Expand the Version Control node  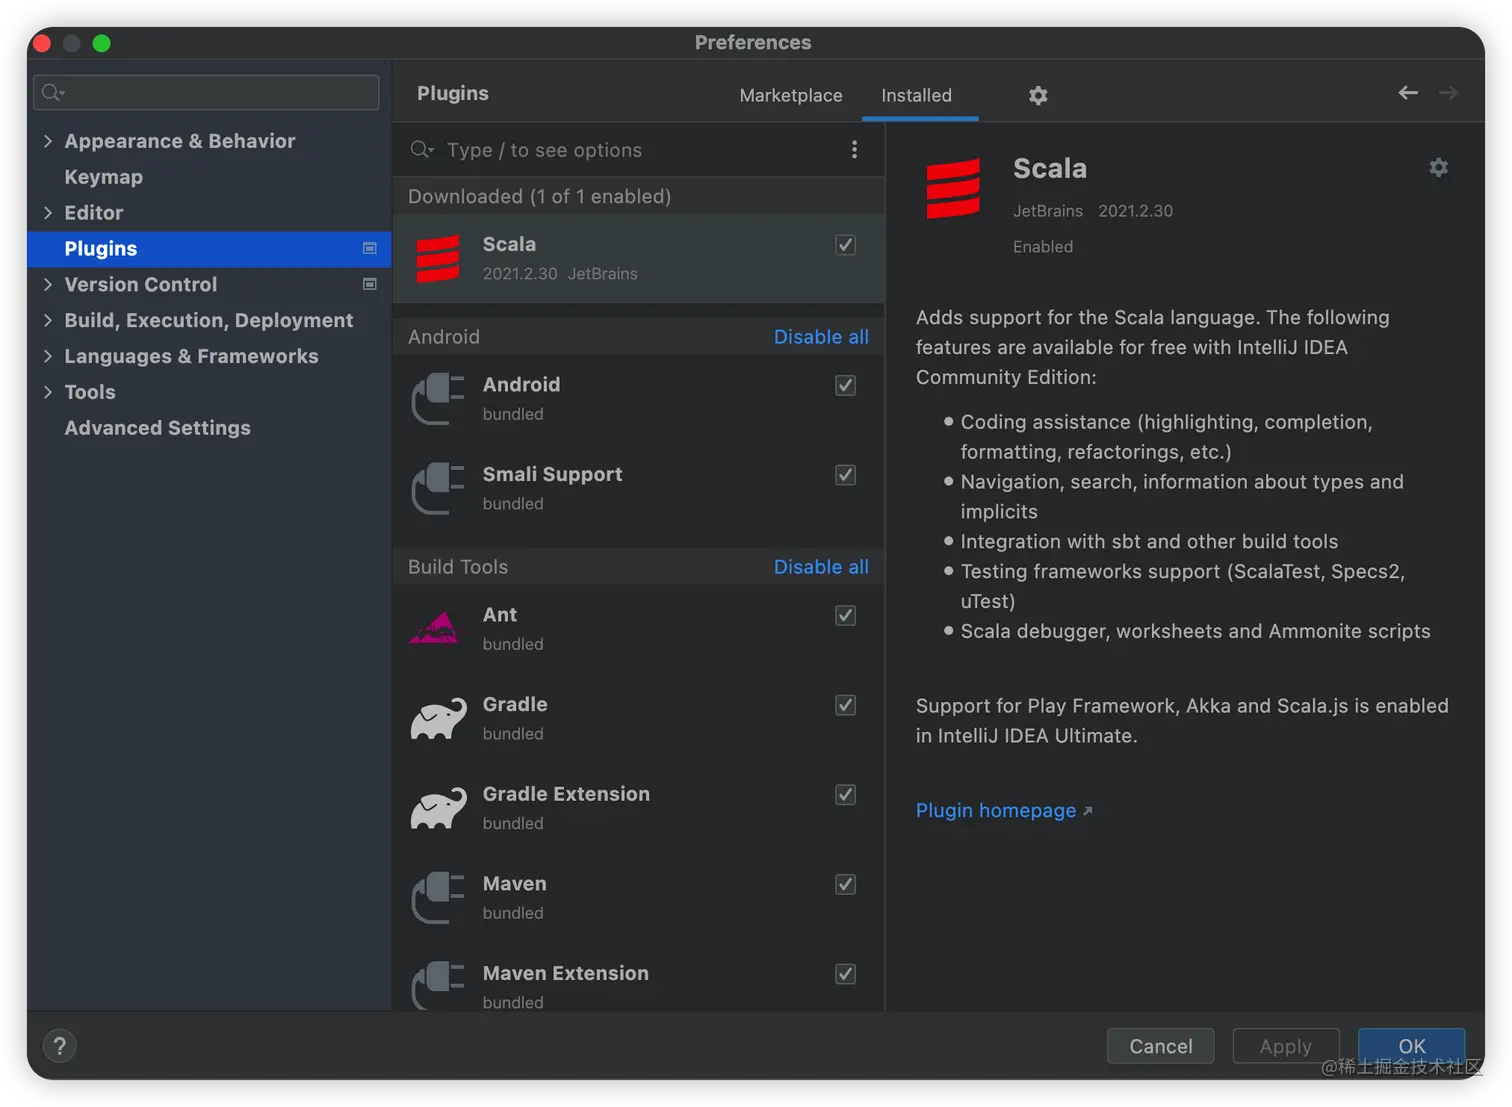tap(47, 285)
